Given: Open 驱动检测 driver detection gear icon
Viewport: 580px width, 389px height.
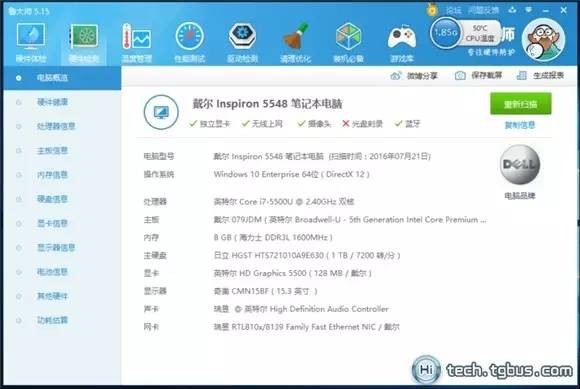Looking at the screenshot, I should (x=242, y=41).
